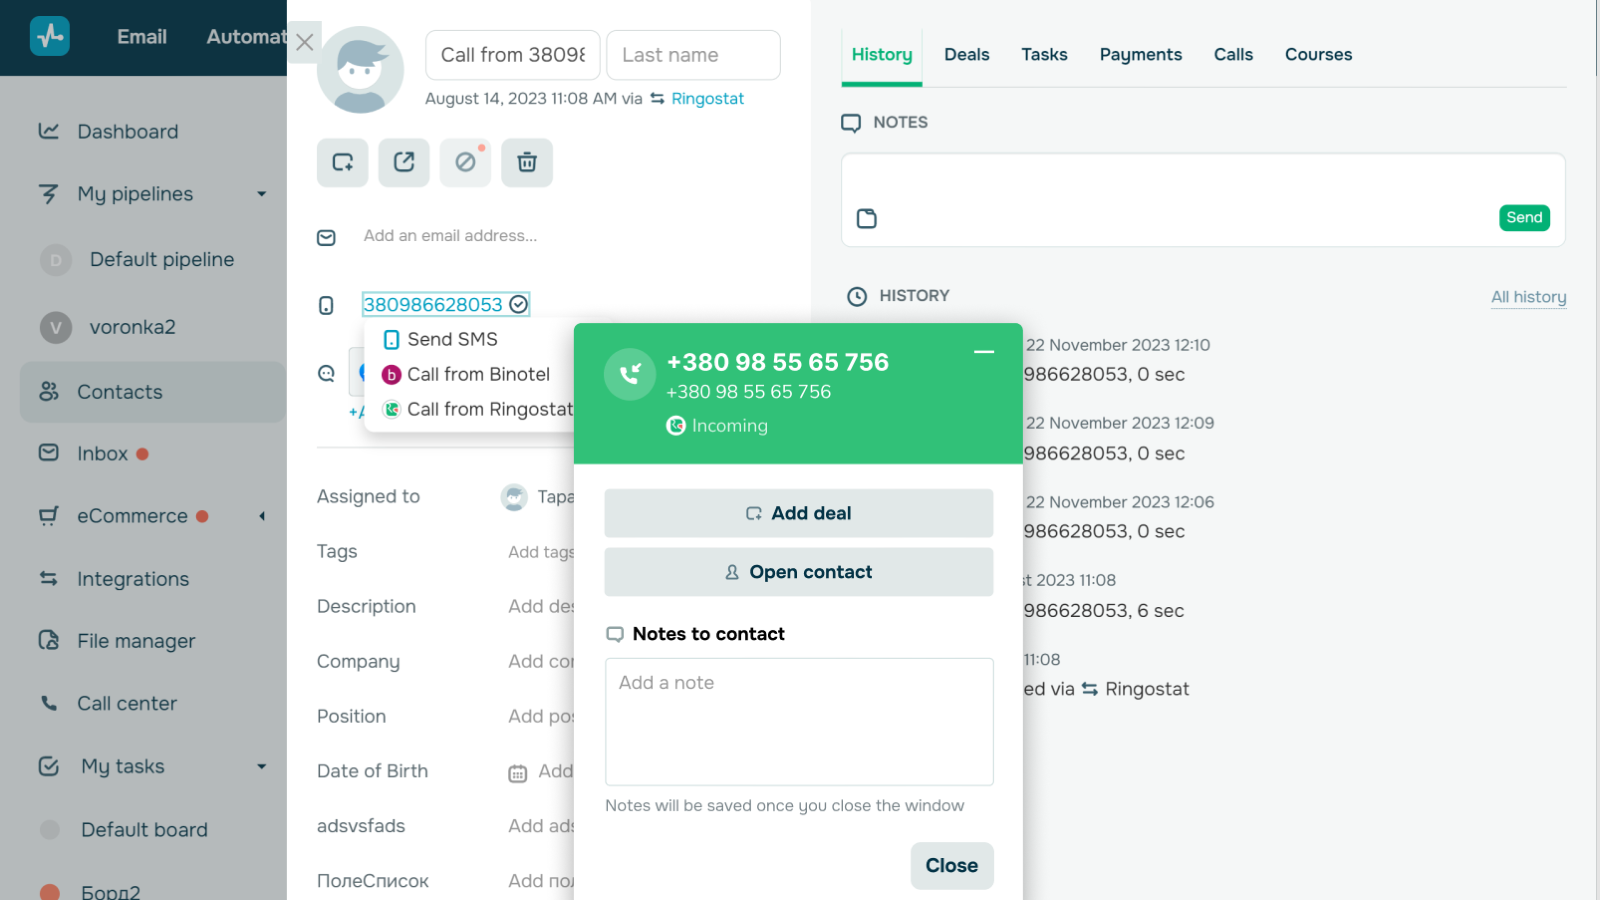The width and height of the screenshot is (1600, 900).
Task: Minimize the incoming call popup
Action: coord(984,352)
